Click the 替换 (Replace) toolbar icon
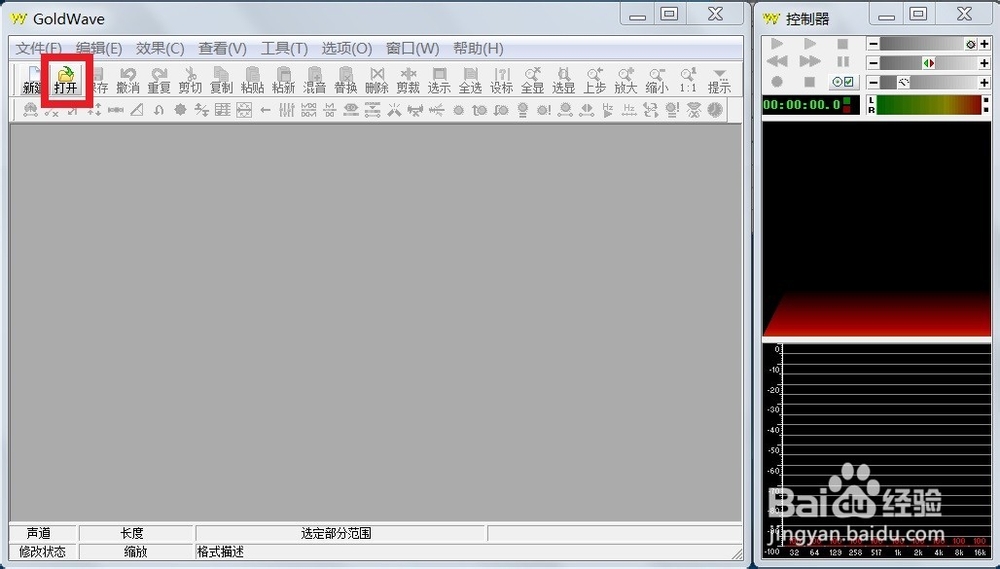This screenshot has height=569, width=1000. click(x=346, y=80)
